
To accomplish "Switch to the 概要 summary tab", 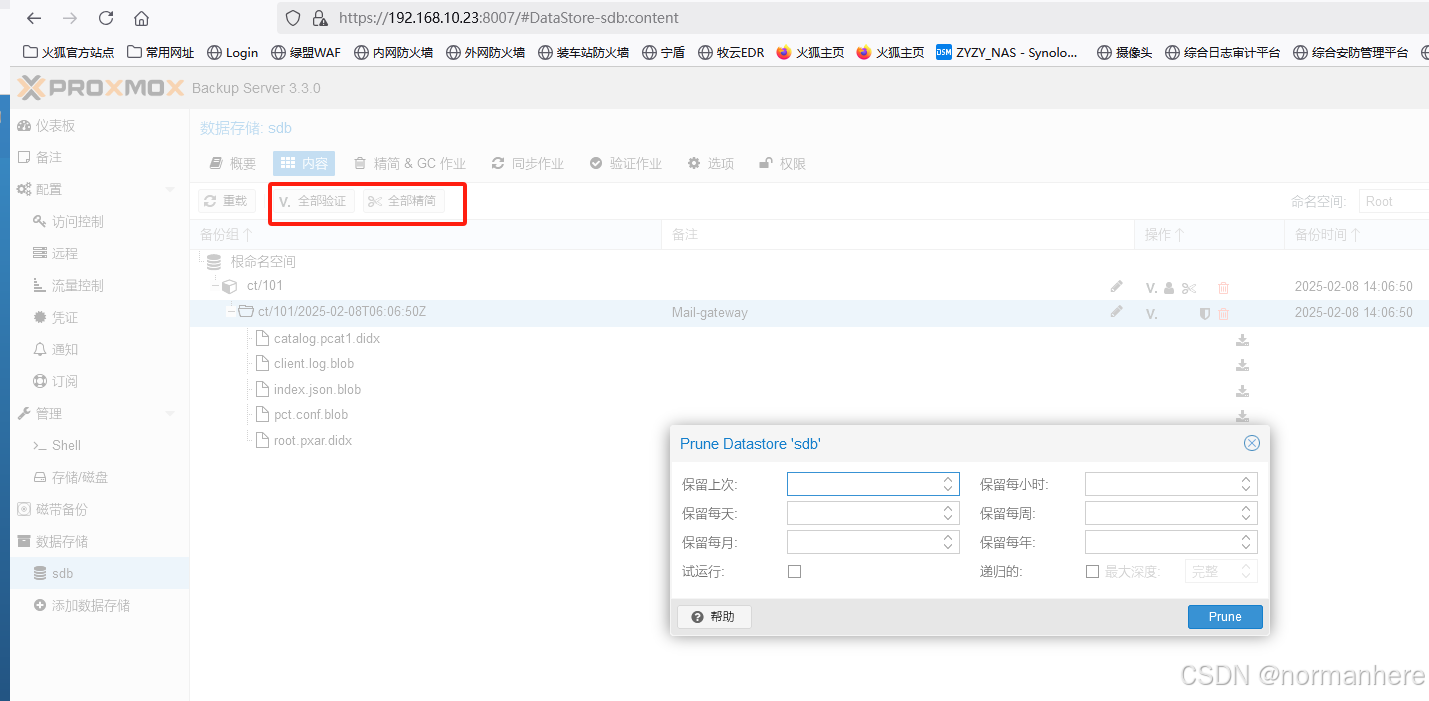I will pyautogui.click(x=232, y=163).
